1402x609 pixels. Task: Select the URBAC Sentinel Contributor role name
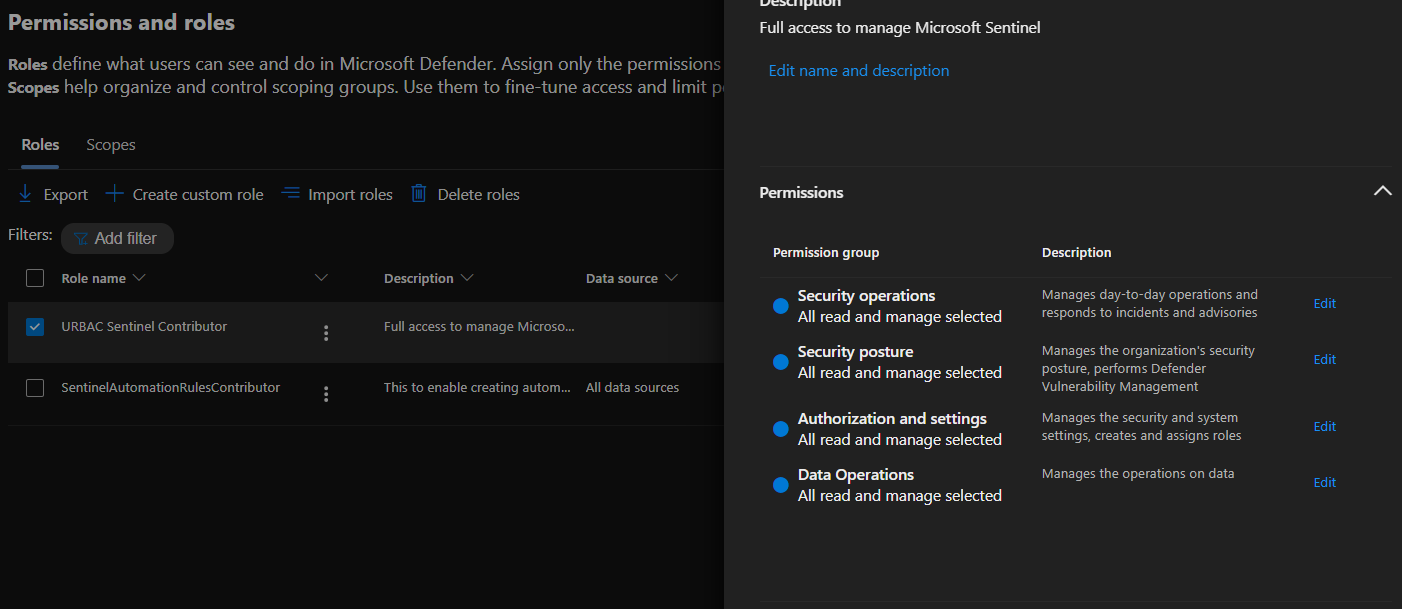click(x=144, y=326)
